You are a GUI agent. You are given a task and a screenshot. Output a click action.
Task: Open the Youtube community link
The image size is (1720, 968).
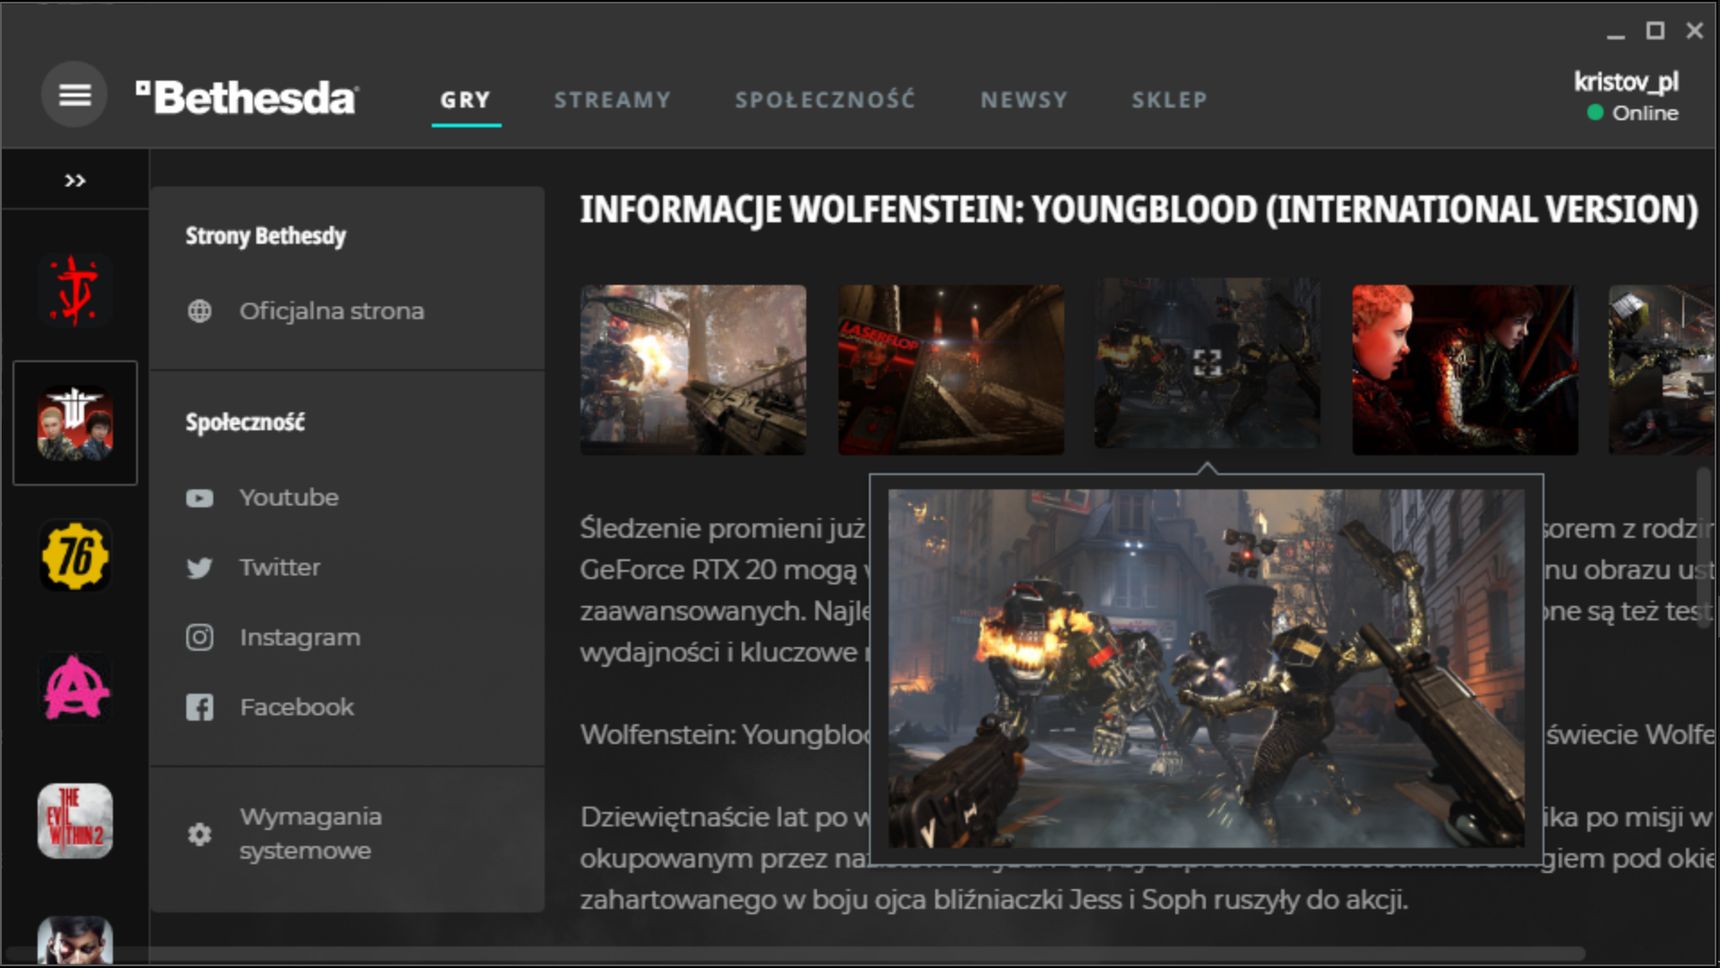coord(289,497)
